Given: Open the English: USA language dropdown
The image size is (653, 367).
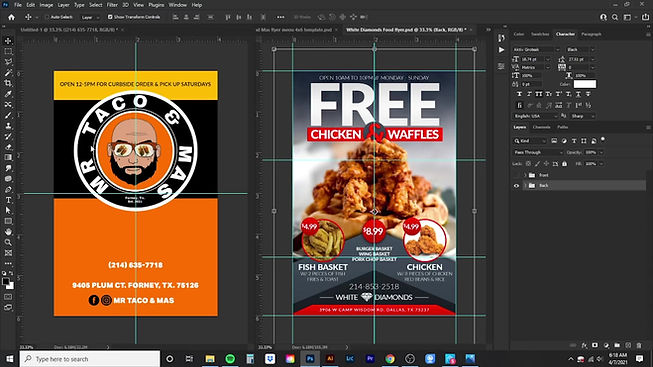Looking at the screenshot, I should [536, 116].
